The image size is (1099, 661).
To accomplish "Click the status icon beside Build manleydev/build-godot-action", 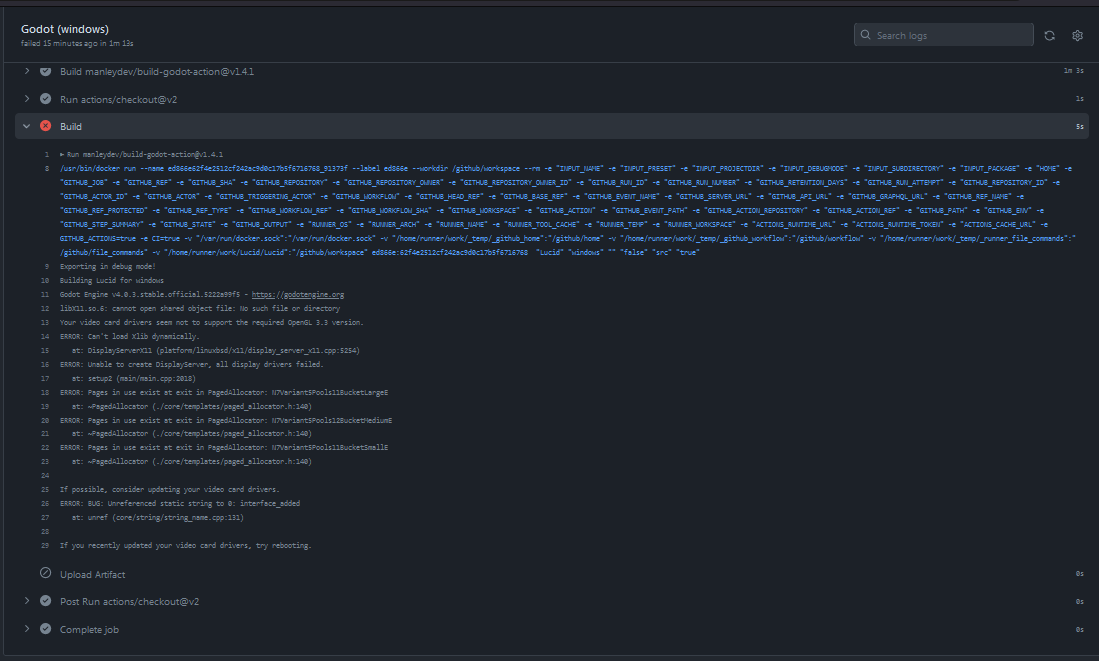I will (x=44, y=71).
